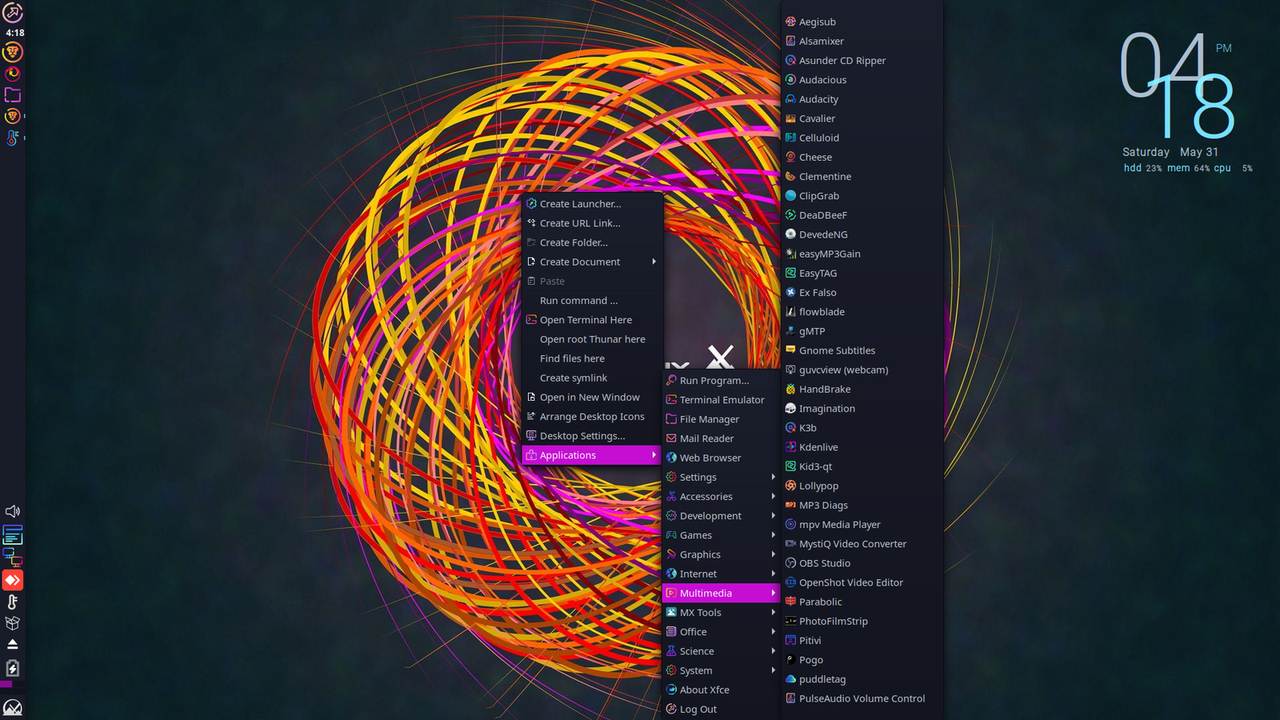
Task: Click the Clementine orange icon
Action: point(790,176)
